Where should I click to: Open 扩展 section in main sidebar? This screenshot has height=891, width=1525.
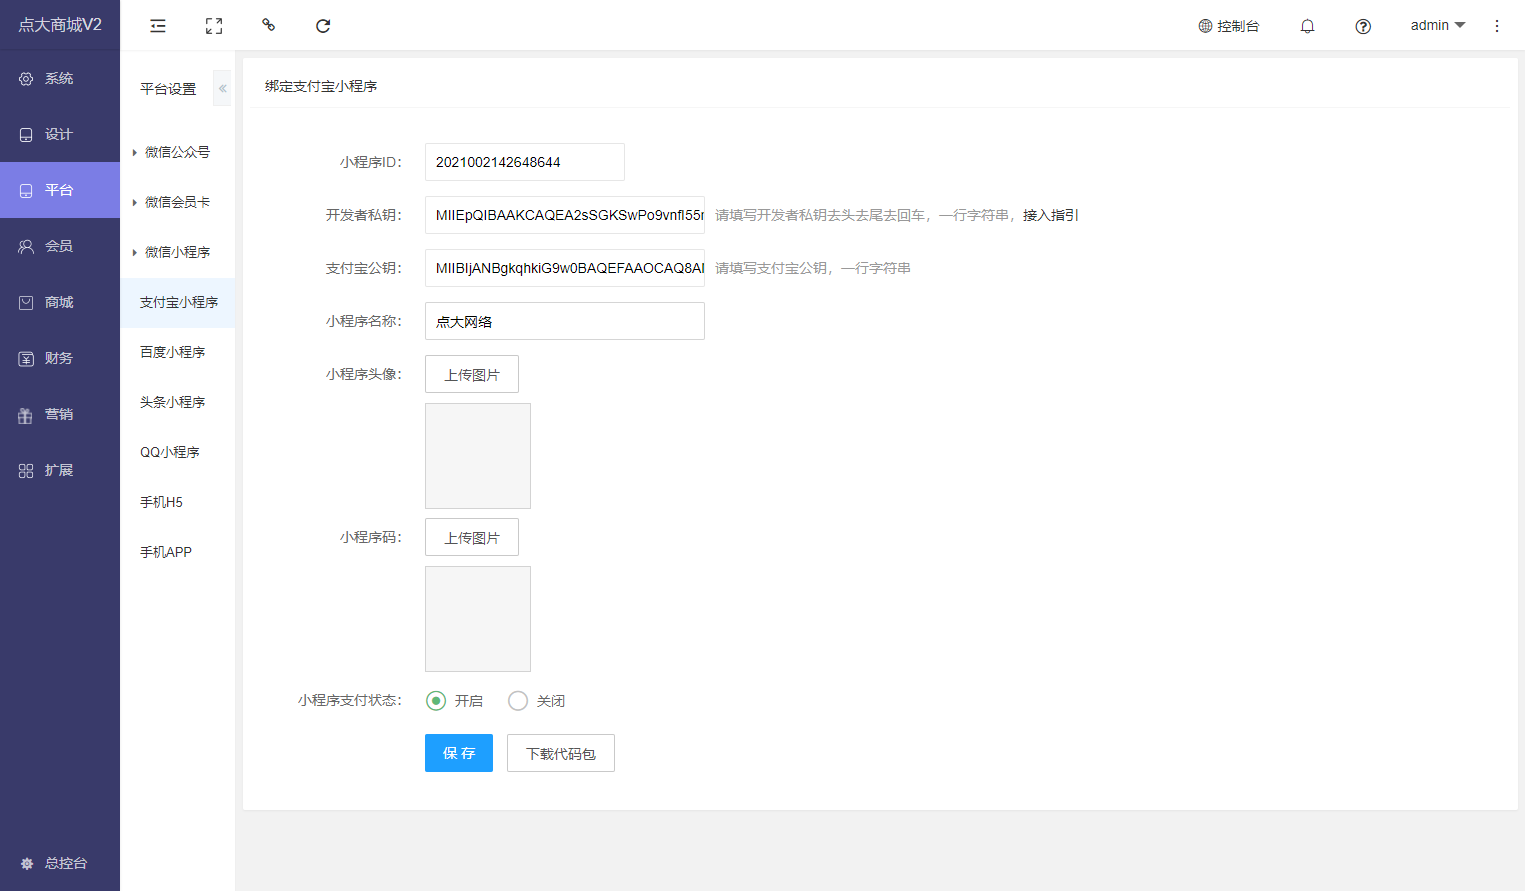click(60, 470)
